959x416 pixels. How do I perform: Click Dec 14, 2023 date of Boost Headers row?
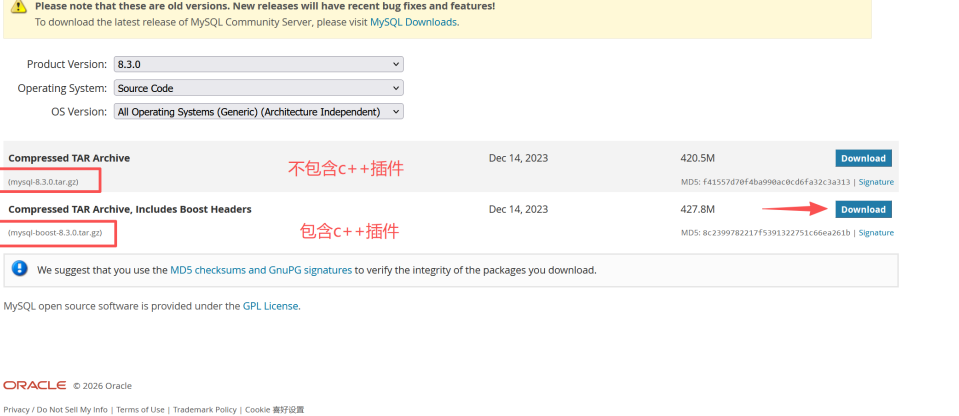coord(519,209)
